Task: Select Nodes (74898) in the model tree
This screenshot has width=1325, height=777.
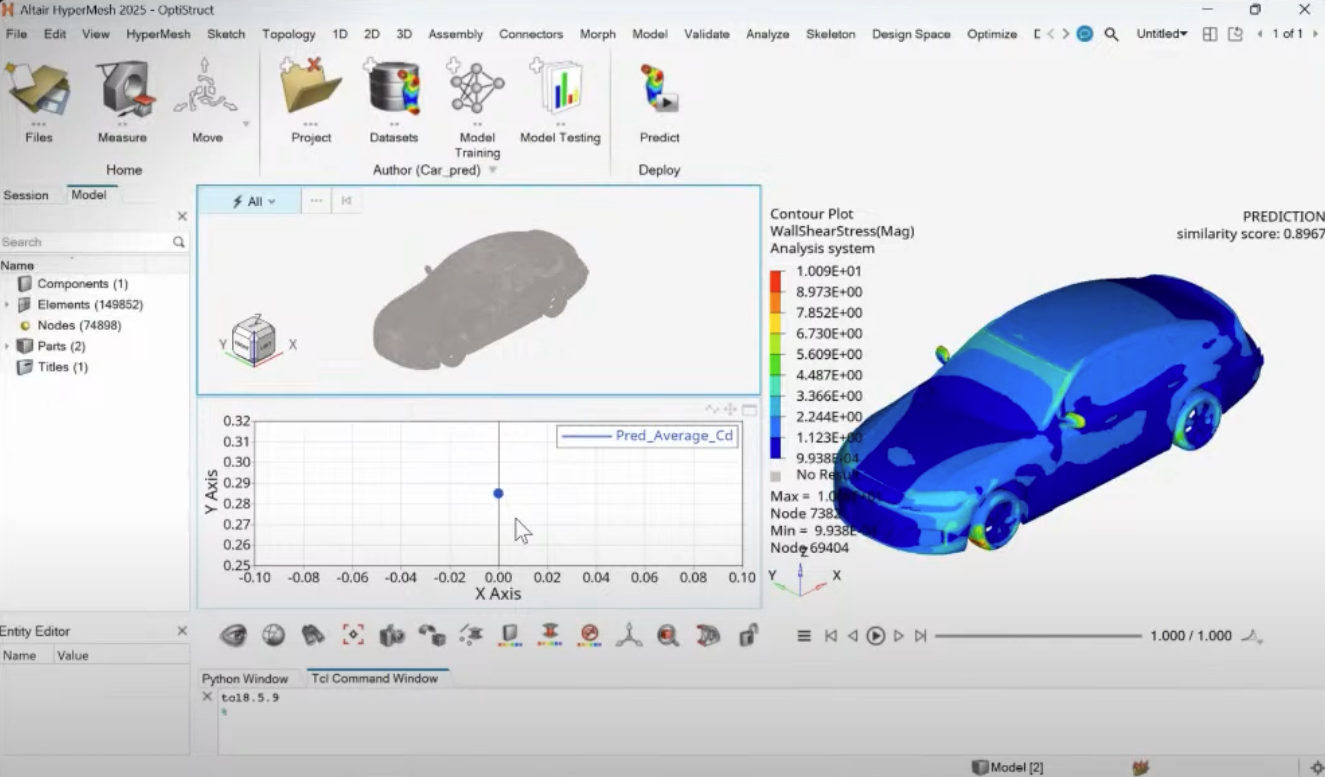Action: [79, 325]
